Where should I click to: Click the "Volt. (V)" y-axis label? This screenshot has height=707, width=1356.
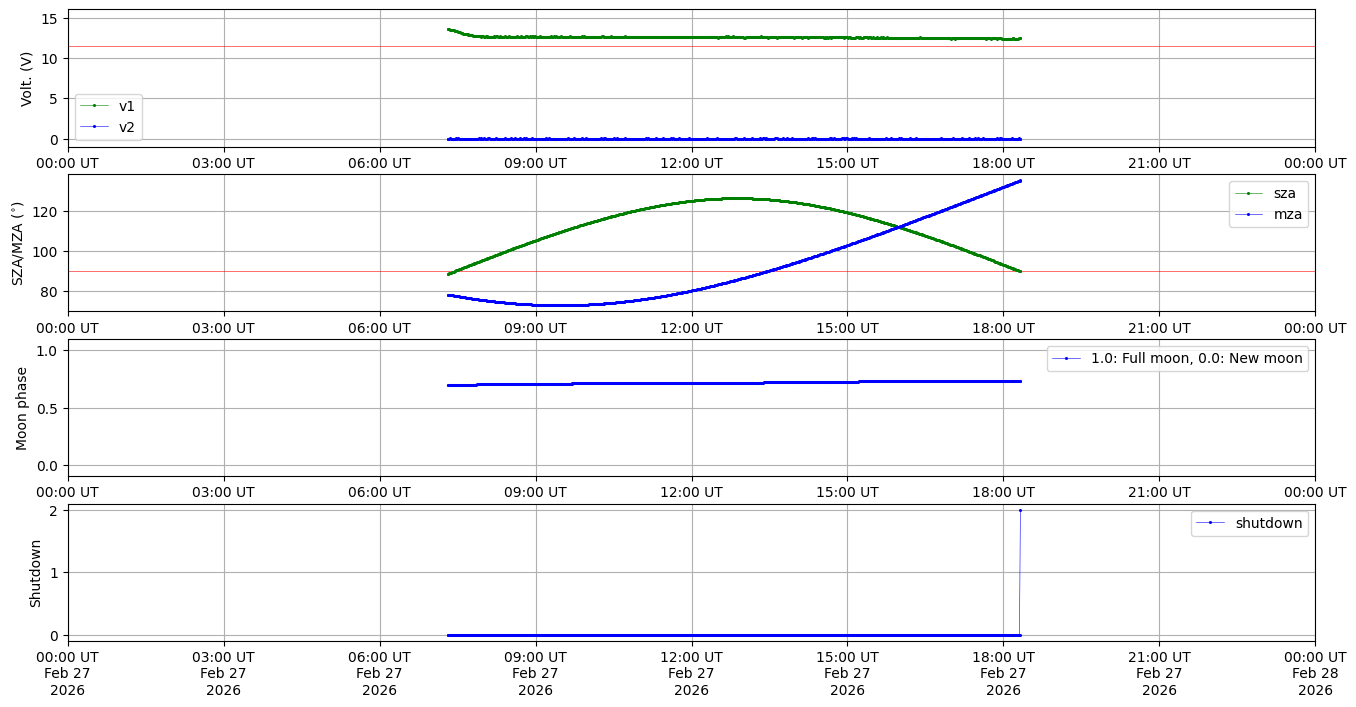coord(27,78)
